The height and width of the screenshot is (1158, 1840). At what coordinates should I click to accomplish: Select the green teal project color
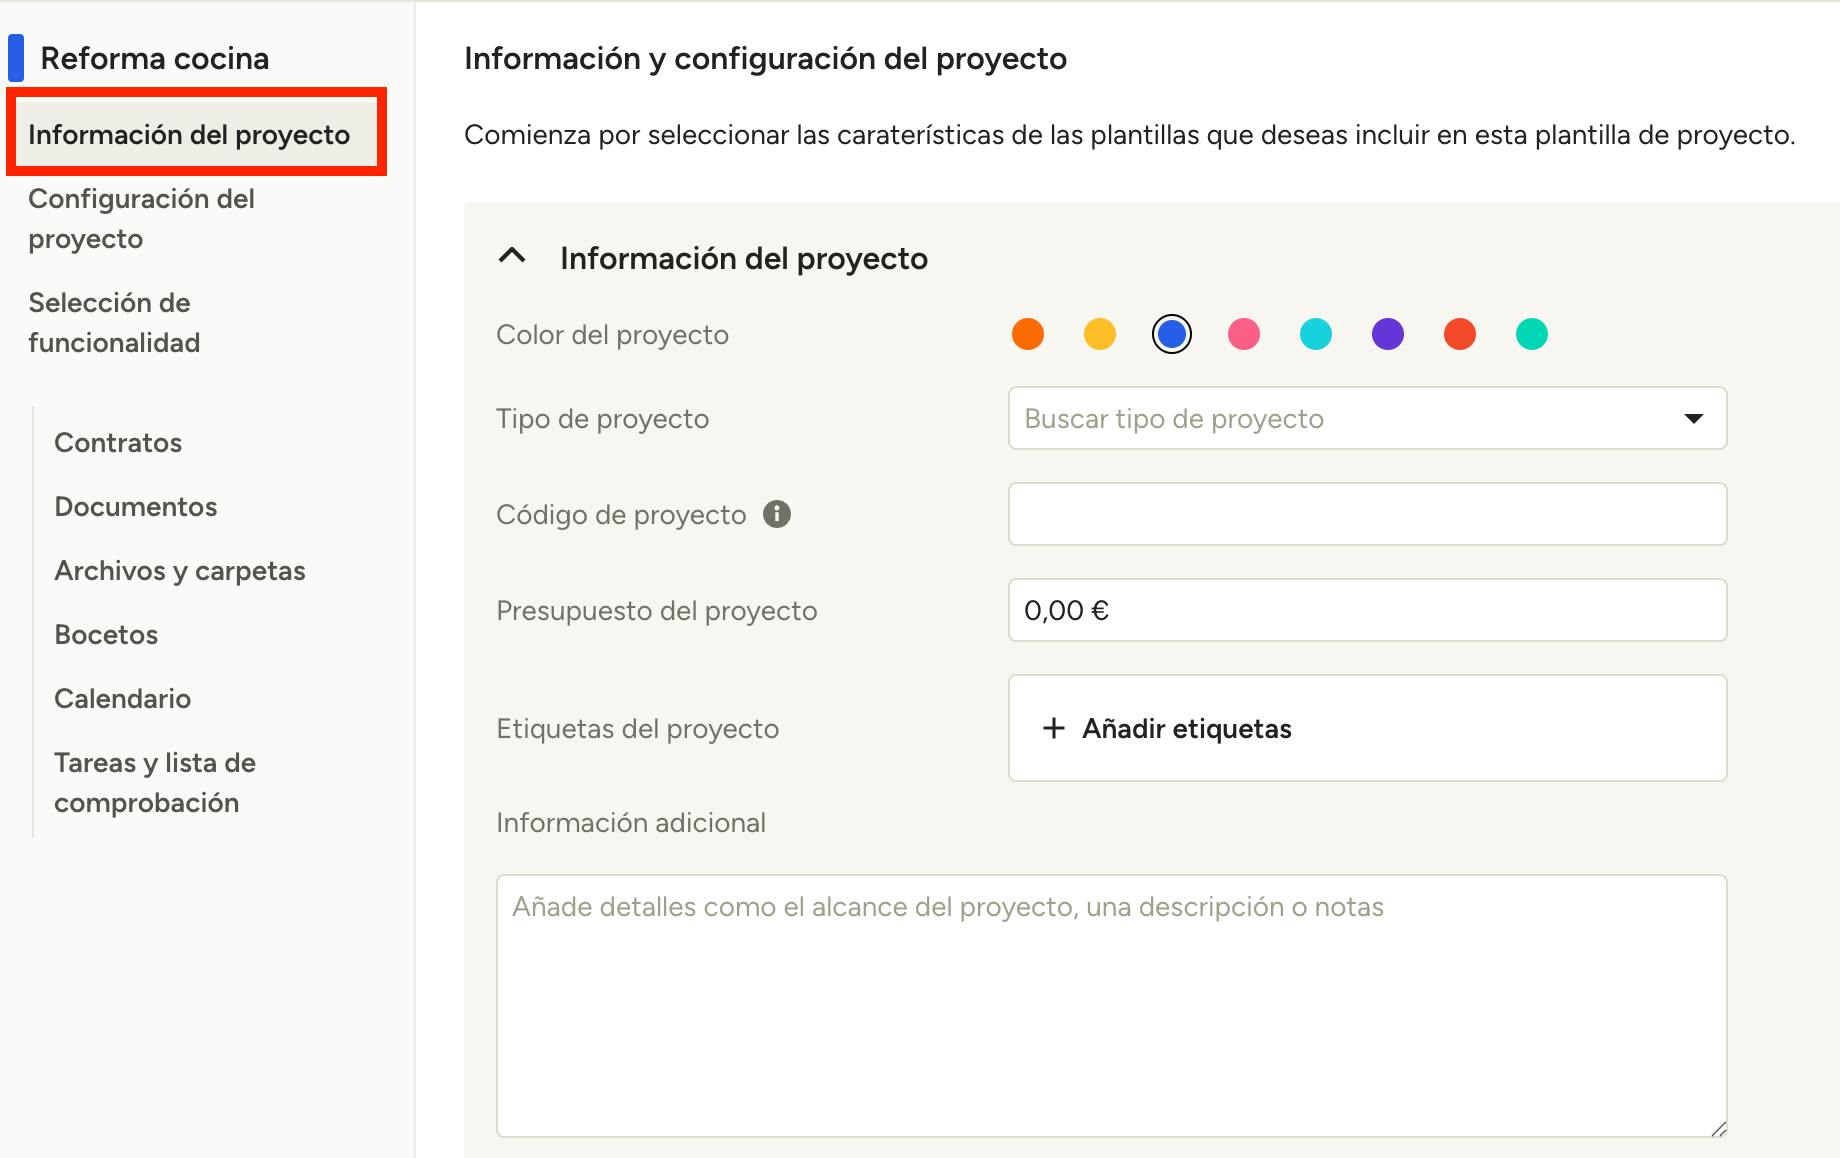point(1531,334)
